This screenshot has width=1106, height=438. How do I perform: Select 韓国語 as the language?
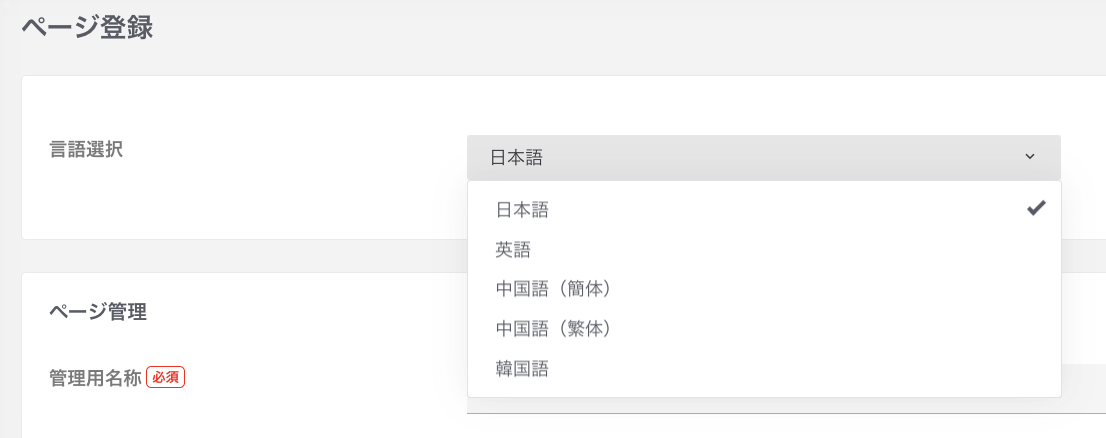tap(522, 369)
